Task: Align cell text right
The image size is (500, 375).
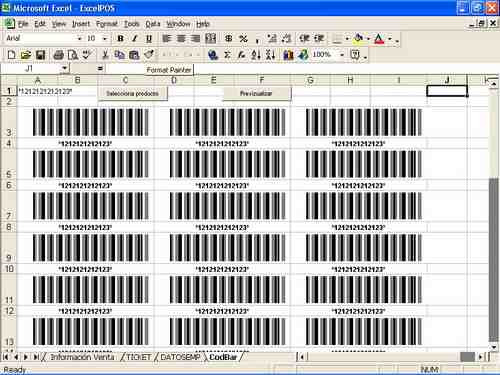Action: pyautogui.click(x=196, y=39)
